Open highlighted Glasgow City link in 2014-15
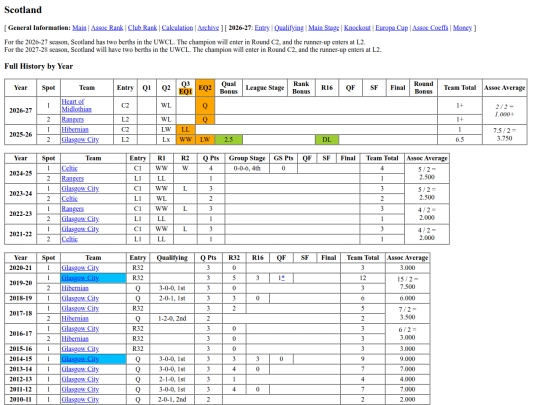This screenshot has width=540, height=405. pos(80,359)
